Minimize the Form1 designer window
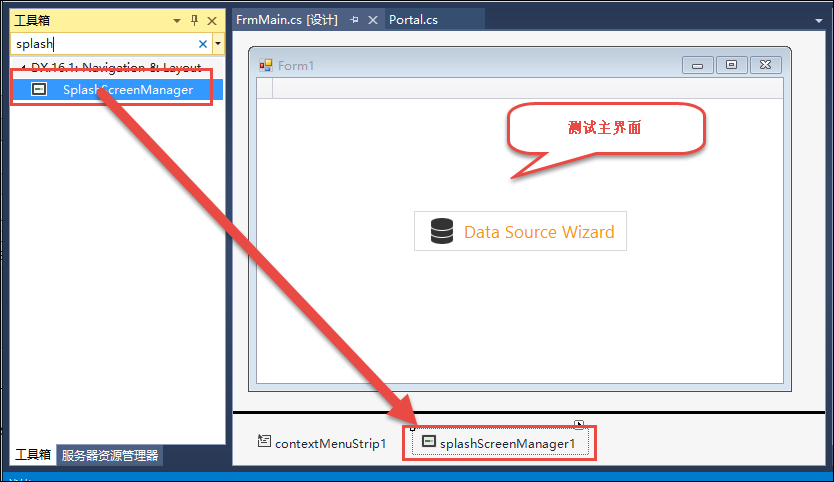The image size is (834, 482). tap(697, 65)
